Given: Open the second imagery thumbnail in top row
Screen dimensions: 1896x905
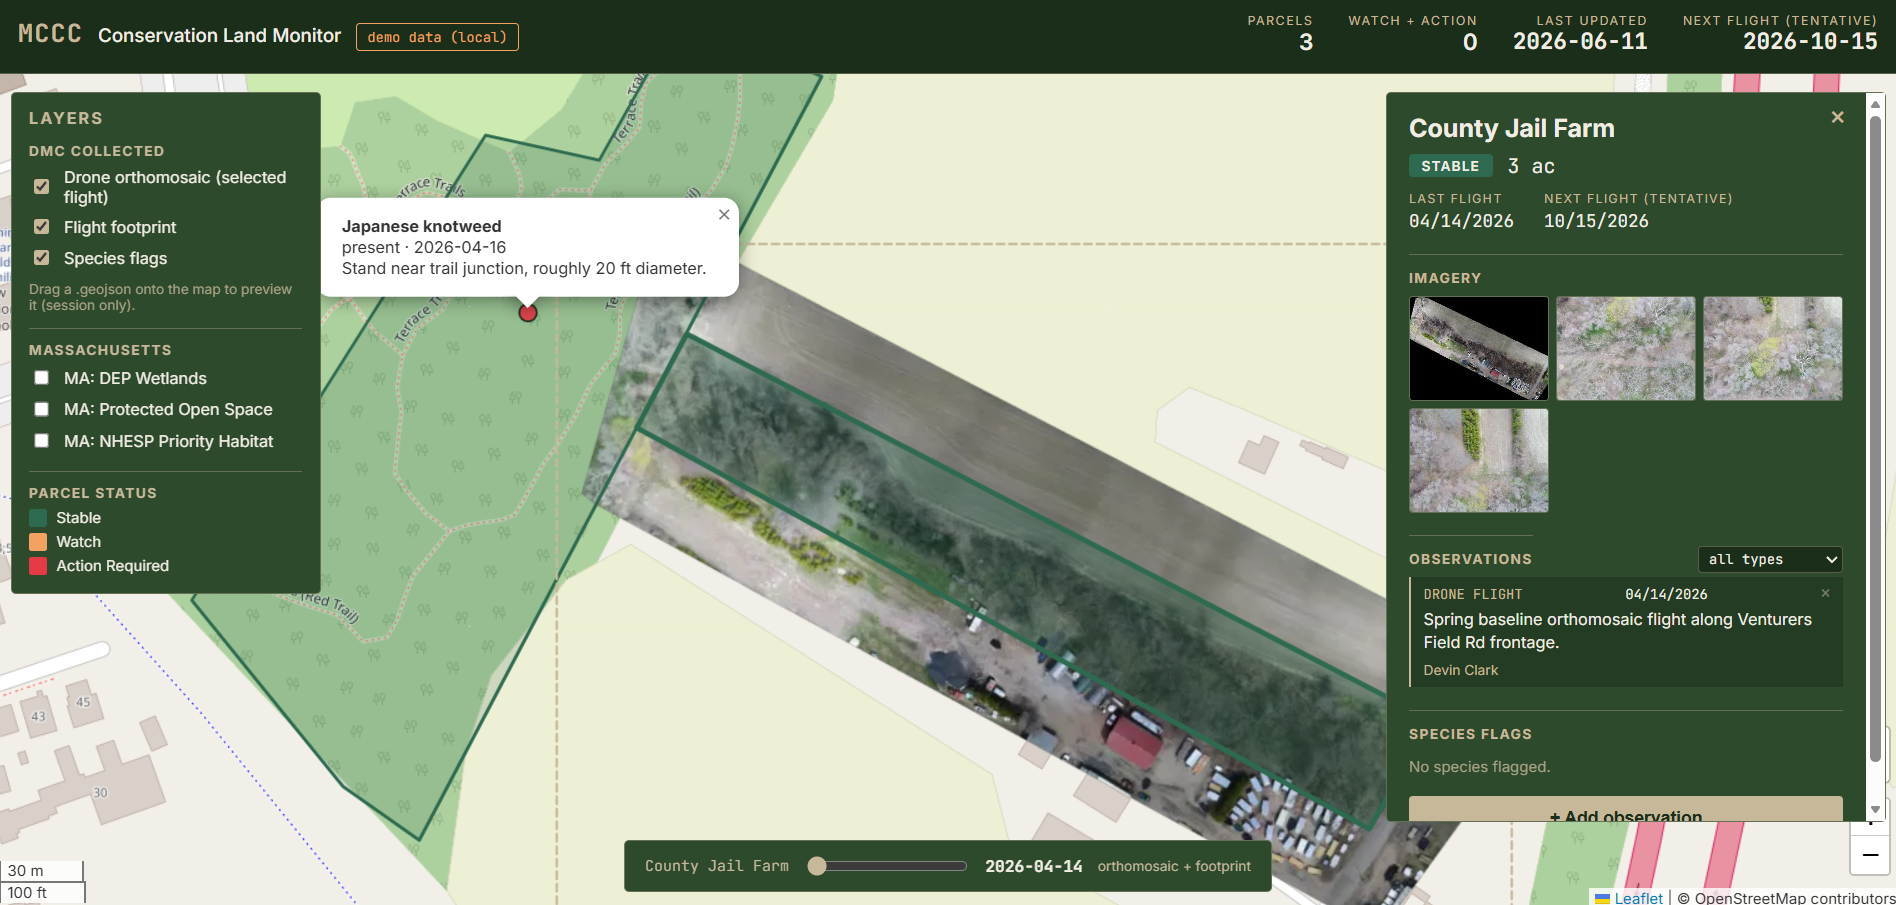Looking at the screenshot, I should (x=1626, y=348).
